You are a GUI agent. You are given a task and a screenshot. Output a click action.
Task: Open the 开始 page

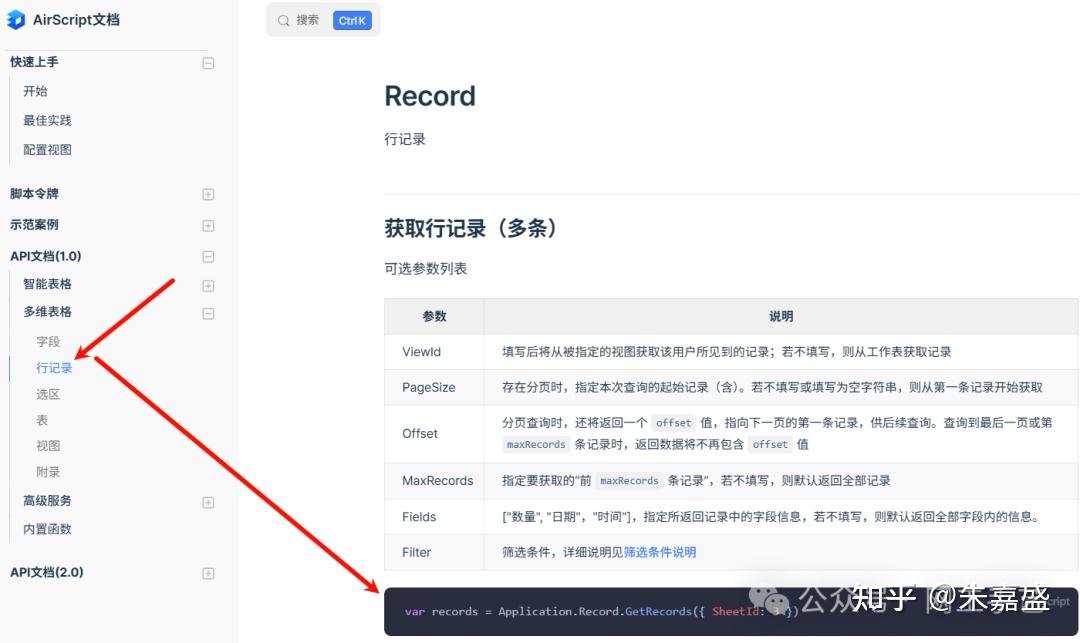[35, 91]
